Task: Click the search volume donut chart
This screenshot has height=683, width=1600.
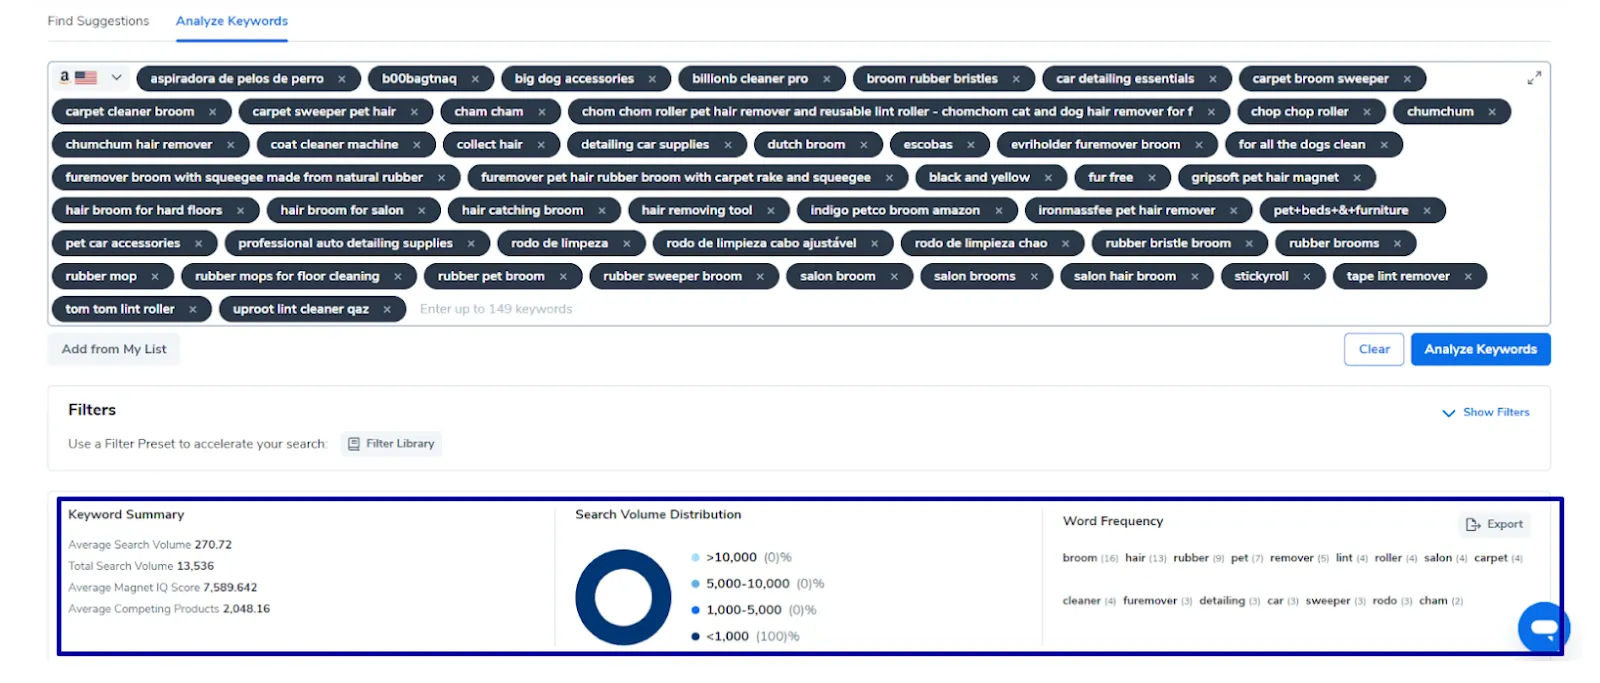Action: pyautogui.click(x=623, y=597)
